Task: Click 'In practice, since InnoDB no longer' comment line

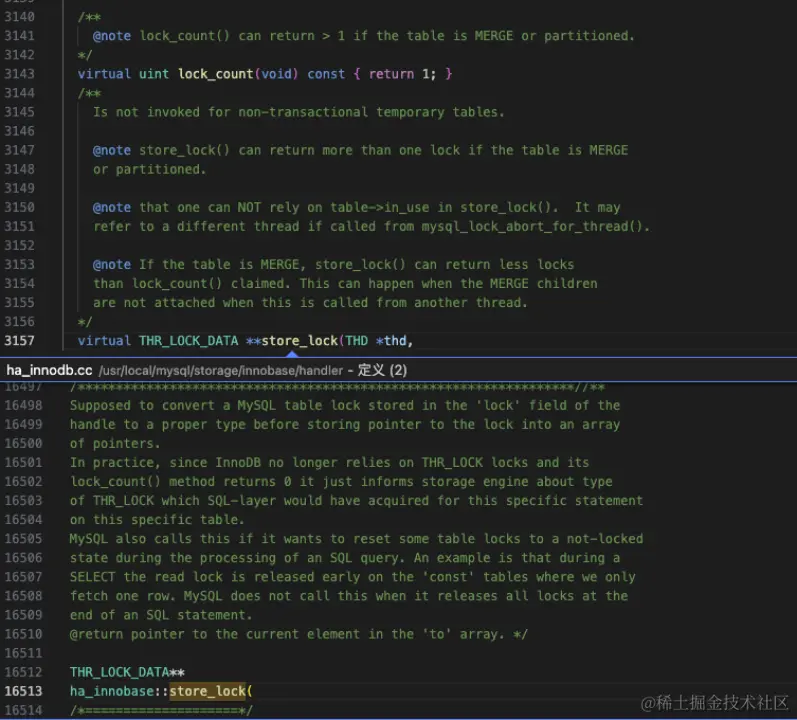Action: coord(329,463)
